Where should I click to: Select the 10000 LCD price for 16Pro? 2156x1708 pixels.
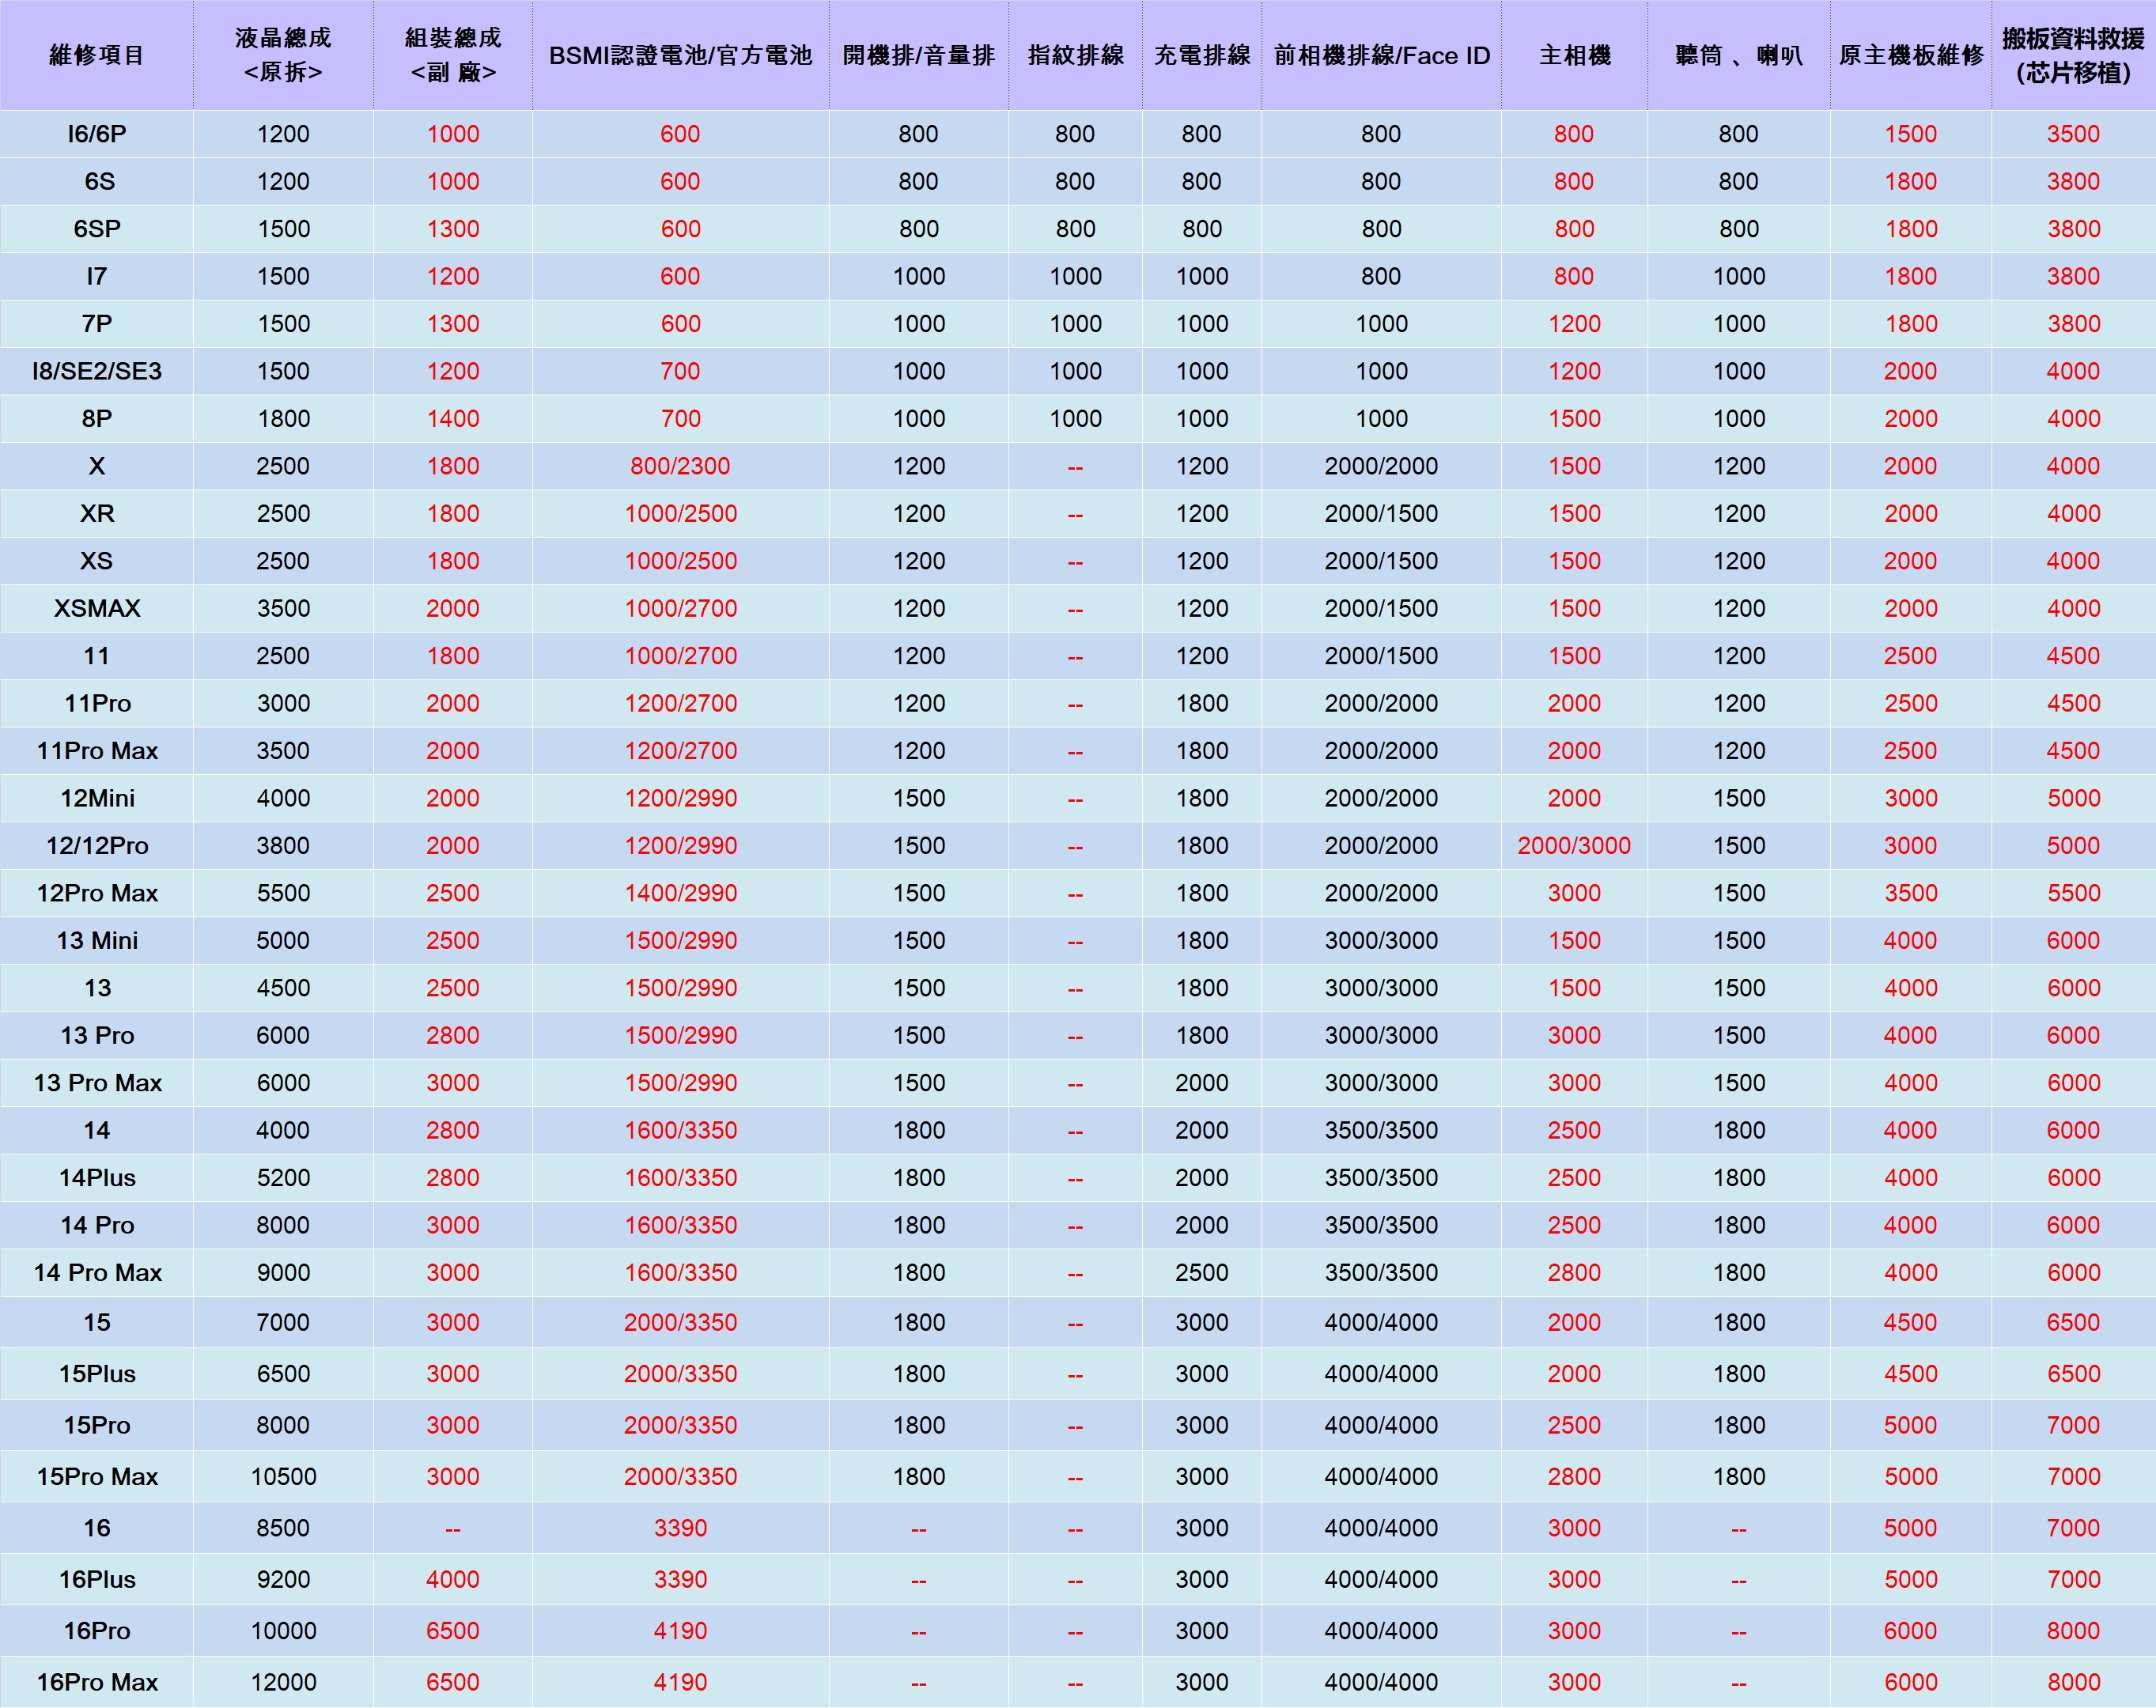283,1631
